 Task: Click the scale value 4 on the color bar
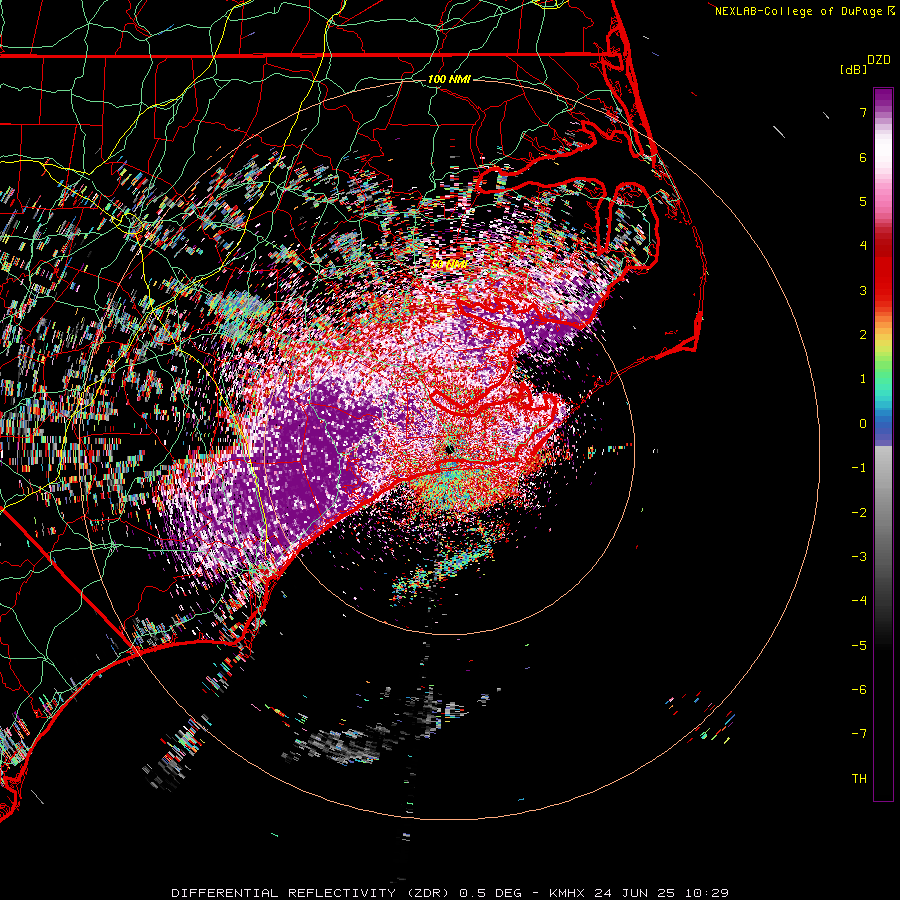(863, 246)
